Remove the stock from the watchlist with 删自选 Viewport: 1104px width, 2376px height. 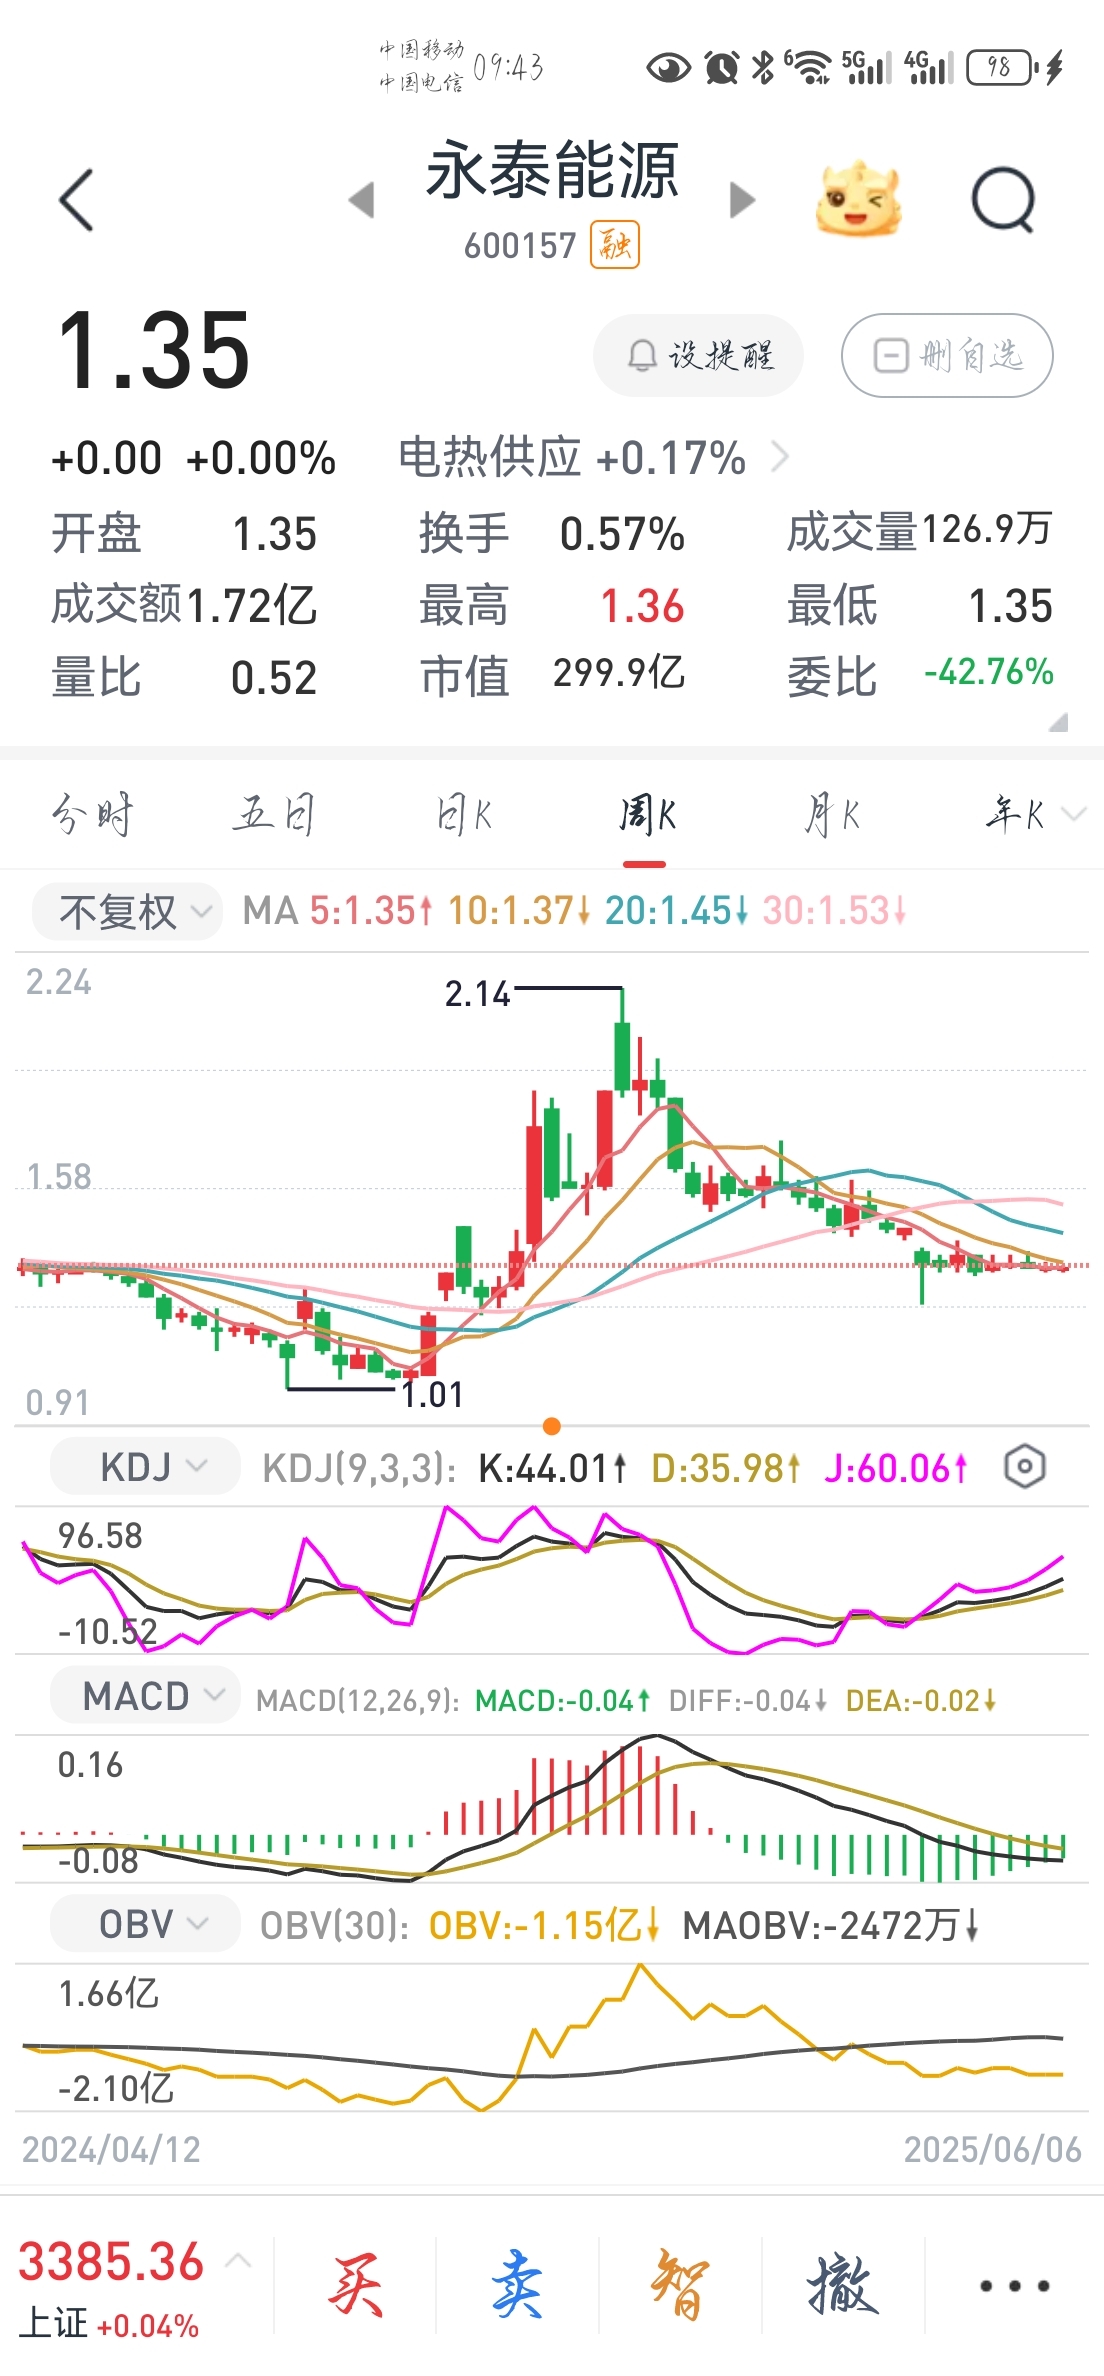(x=947, y=355)
